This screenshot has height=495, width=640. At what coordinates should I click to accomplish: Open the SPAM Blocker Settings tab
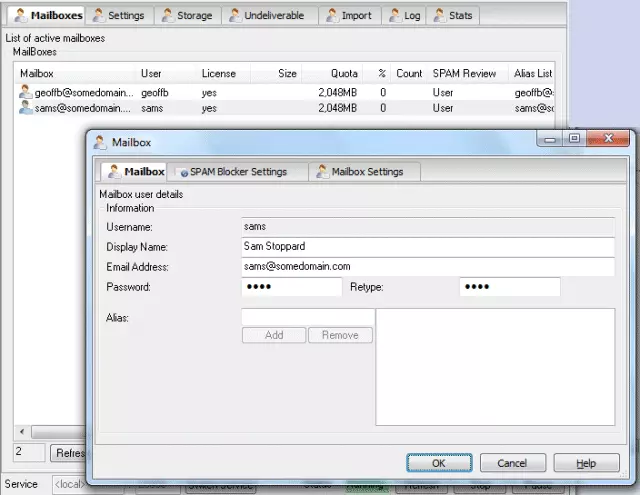click(x=237, y=172)
